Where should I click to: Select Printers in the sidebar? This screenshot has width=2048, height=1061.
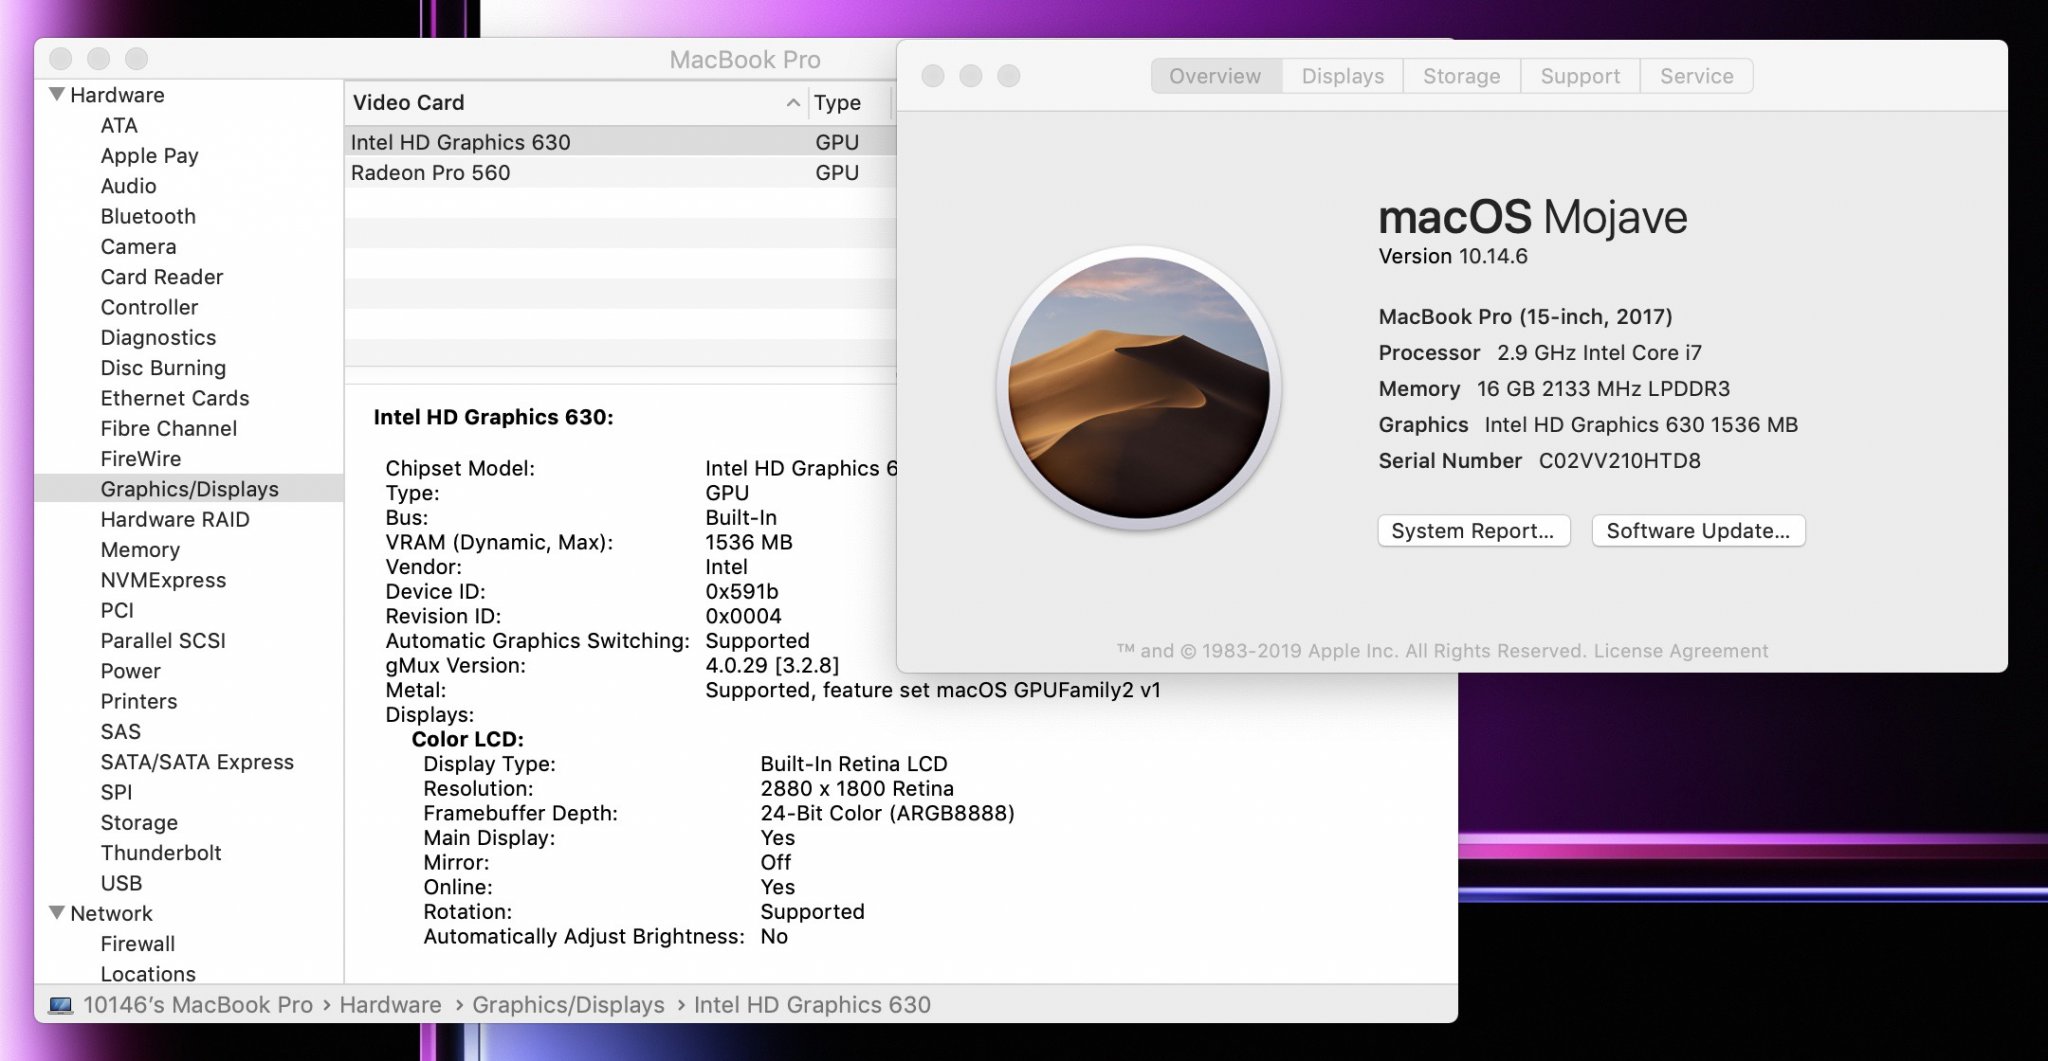pos(138,701)
